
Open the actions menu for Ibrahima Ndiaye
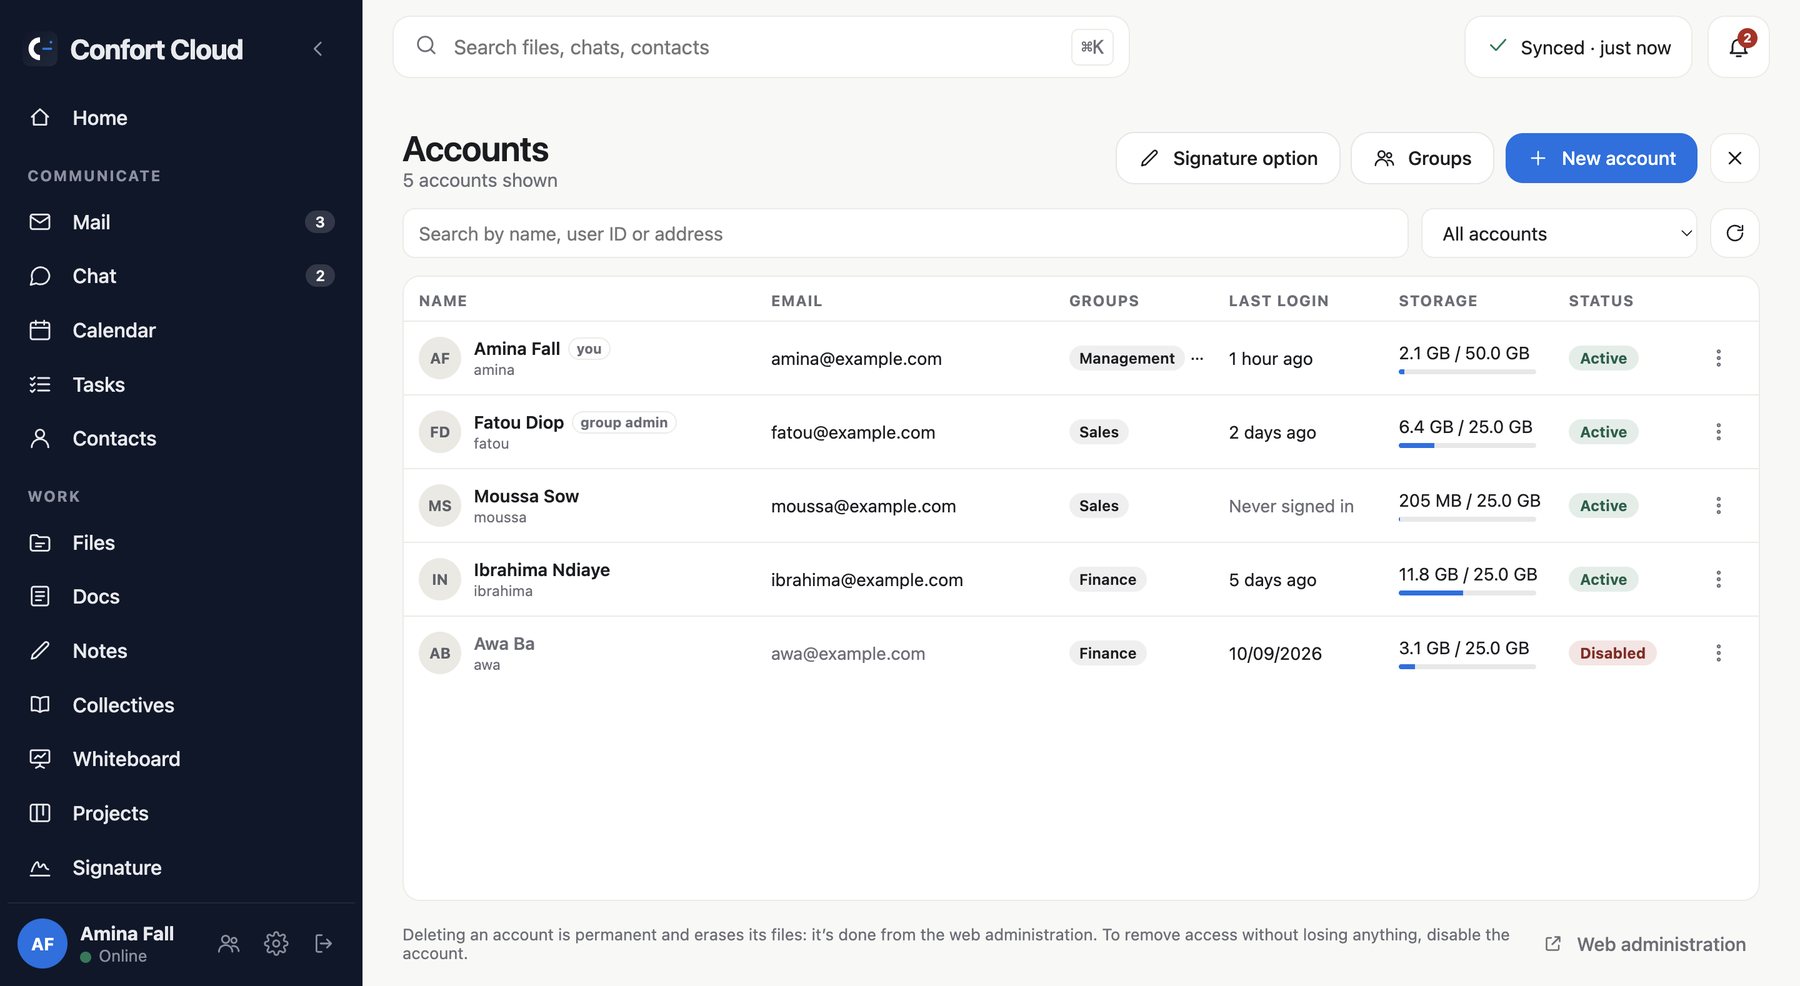click(x=1718, y=579)
